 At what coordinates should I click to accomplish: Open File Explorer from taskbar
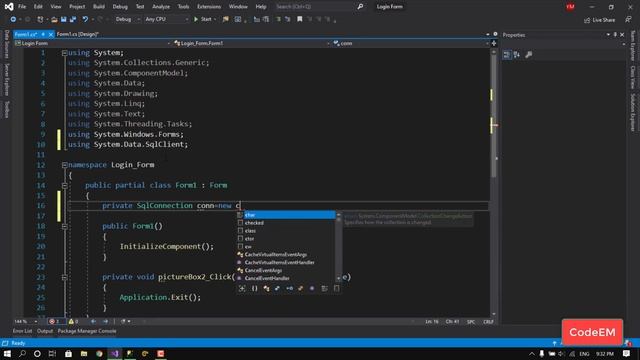click(x=84, y=353)
